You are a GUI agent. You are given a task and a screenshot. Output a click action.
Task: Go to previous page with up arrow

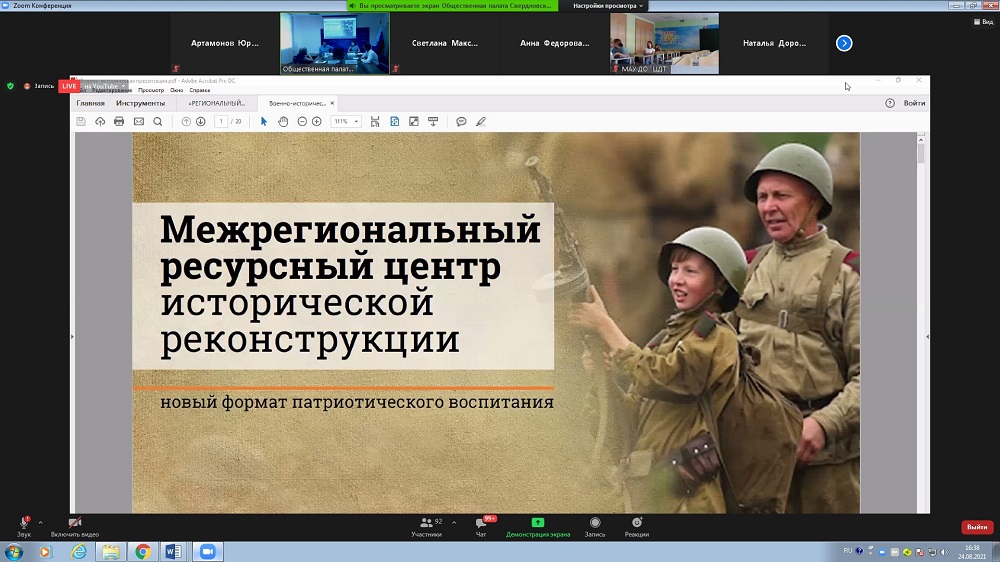[186, 121]
